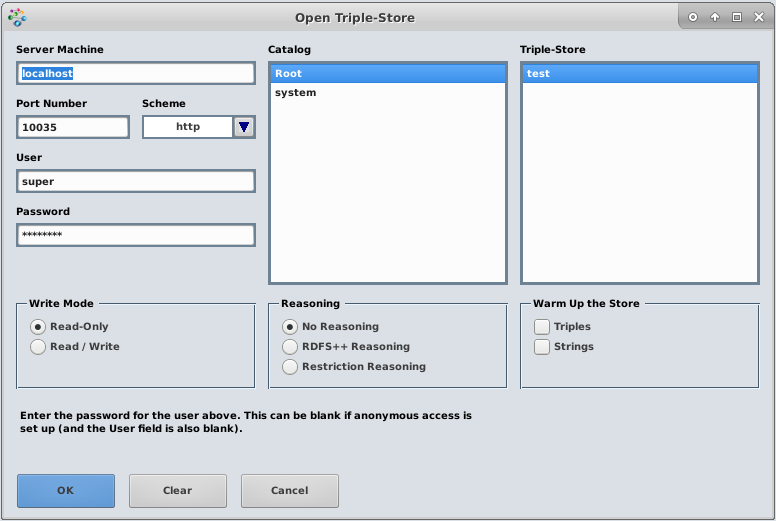Open the Scheme dropdown arrow
This screenshot has width=776, height=521.
(x=244, y=127)
